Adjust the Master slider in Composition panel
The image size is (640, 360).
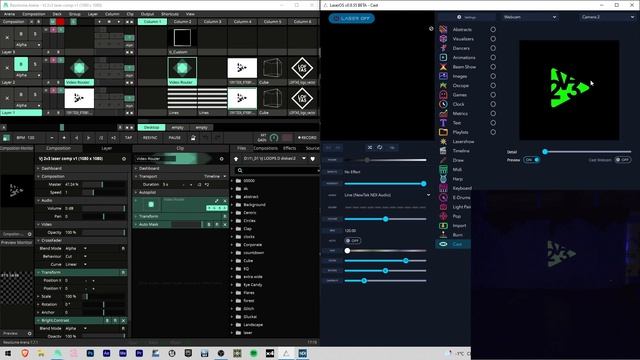point(104,184)
